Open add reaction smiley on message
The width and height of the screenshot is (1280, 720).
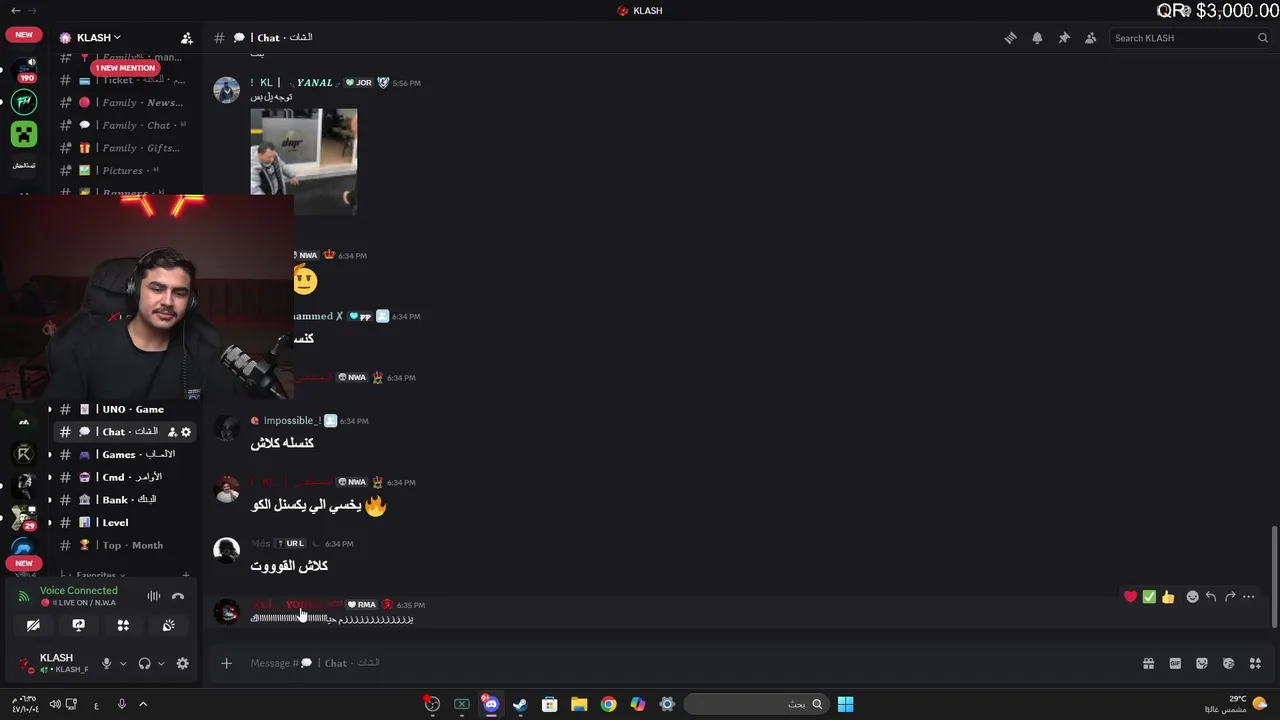coord(1192,597)
